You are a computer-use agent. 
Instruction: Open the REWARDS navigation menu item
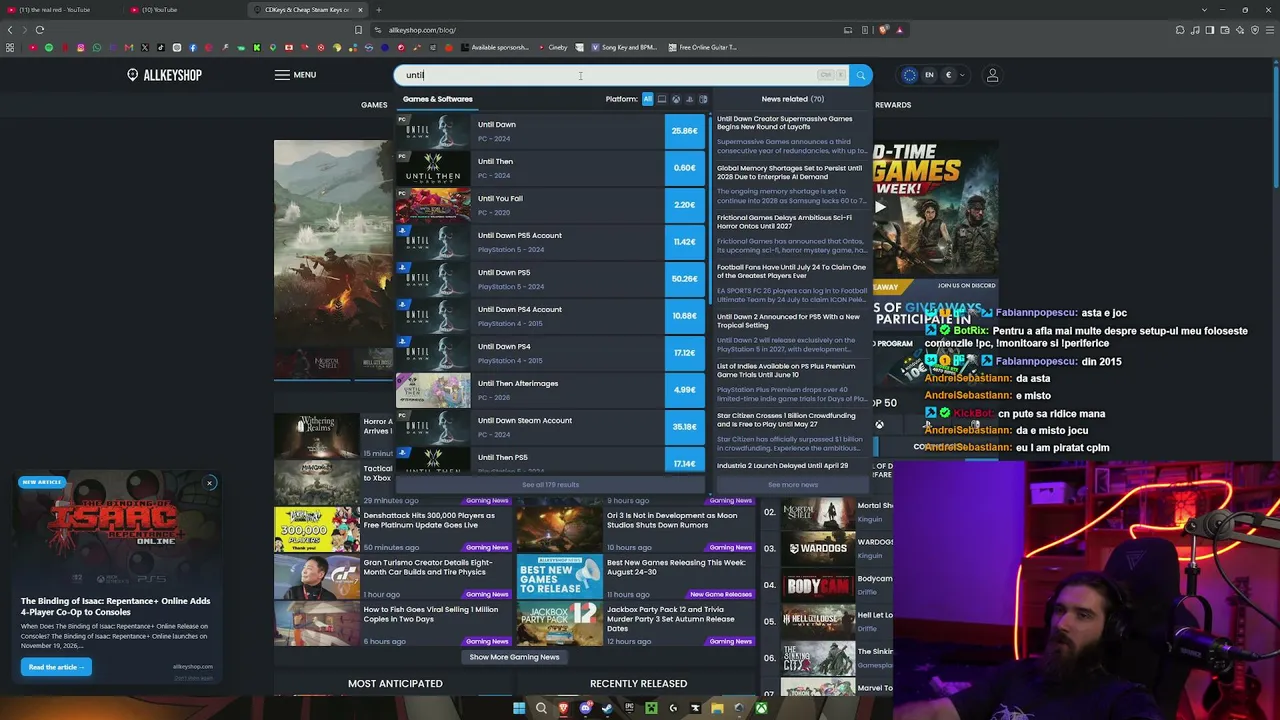[x=893, y=105]
